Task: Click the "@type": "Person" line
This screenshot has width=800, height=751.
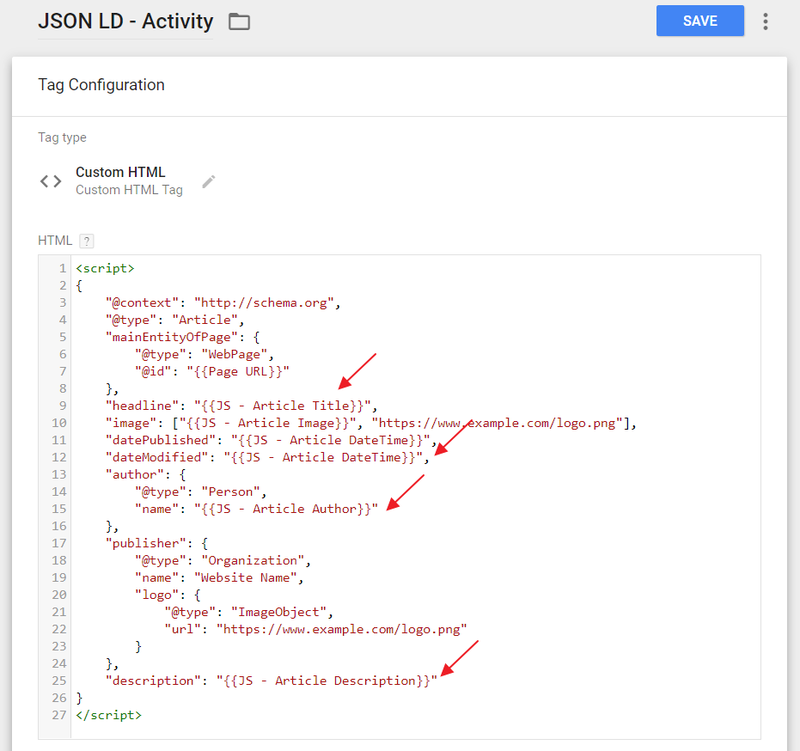Action: point(201,492)
